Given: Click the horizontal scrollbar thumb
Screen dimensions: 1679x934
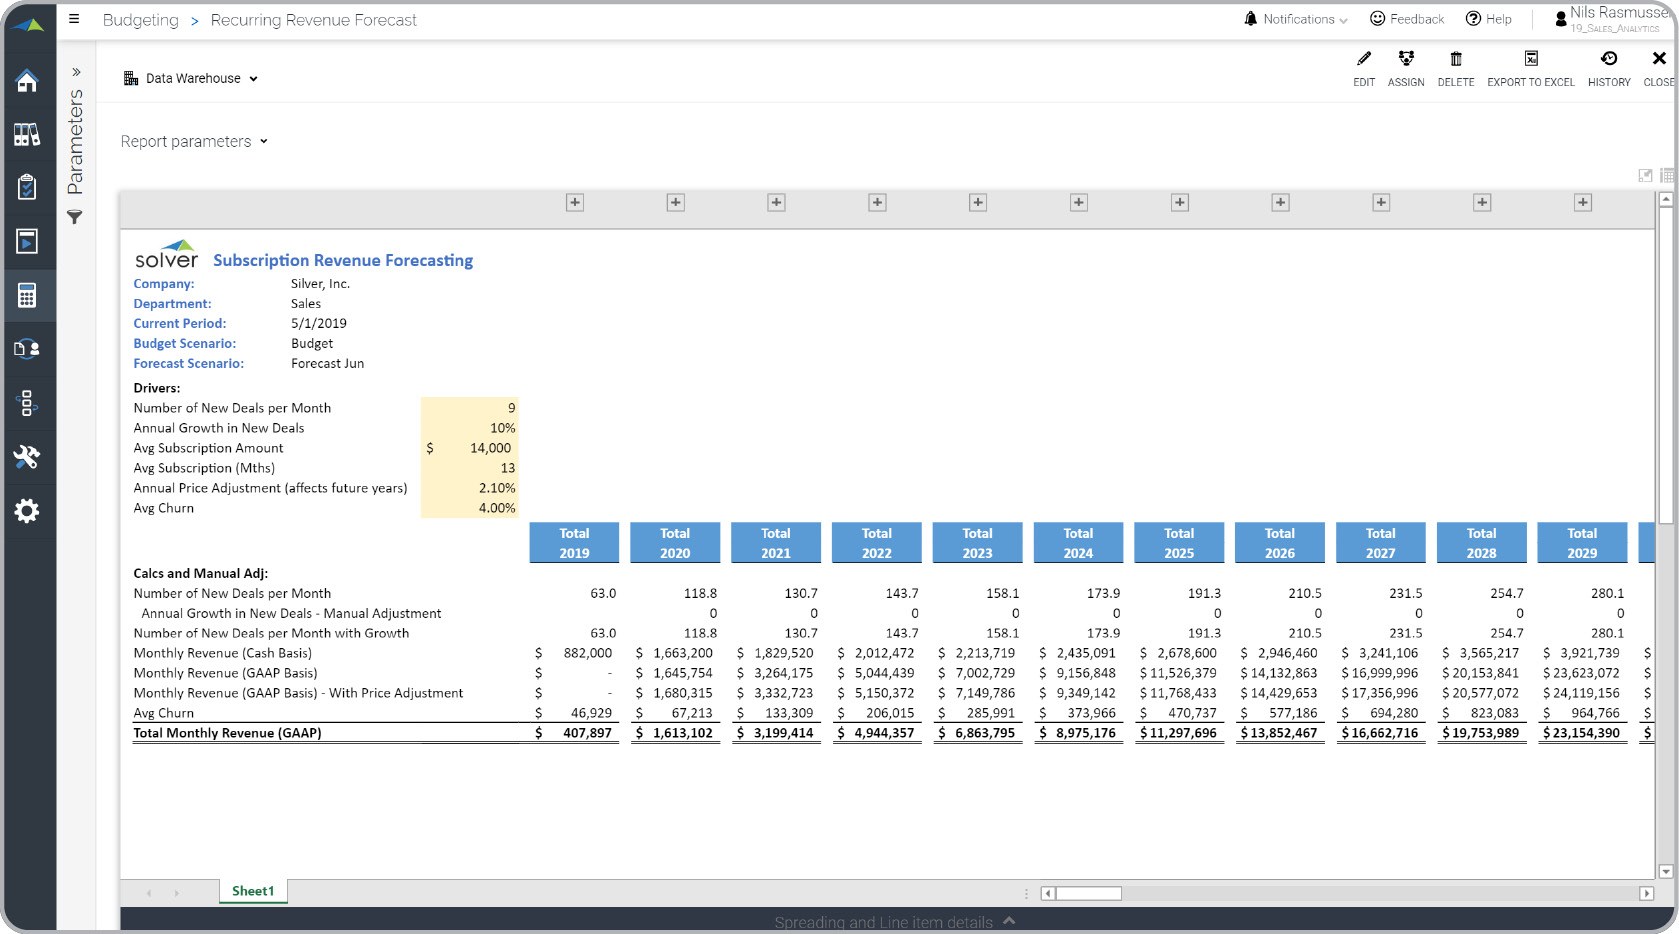Looking at the screenshot, I should tap(1088, 894).
